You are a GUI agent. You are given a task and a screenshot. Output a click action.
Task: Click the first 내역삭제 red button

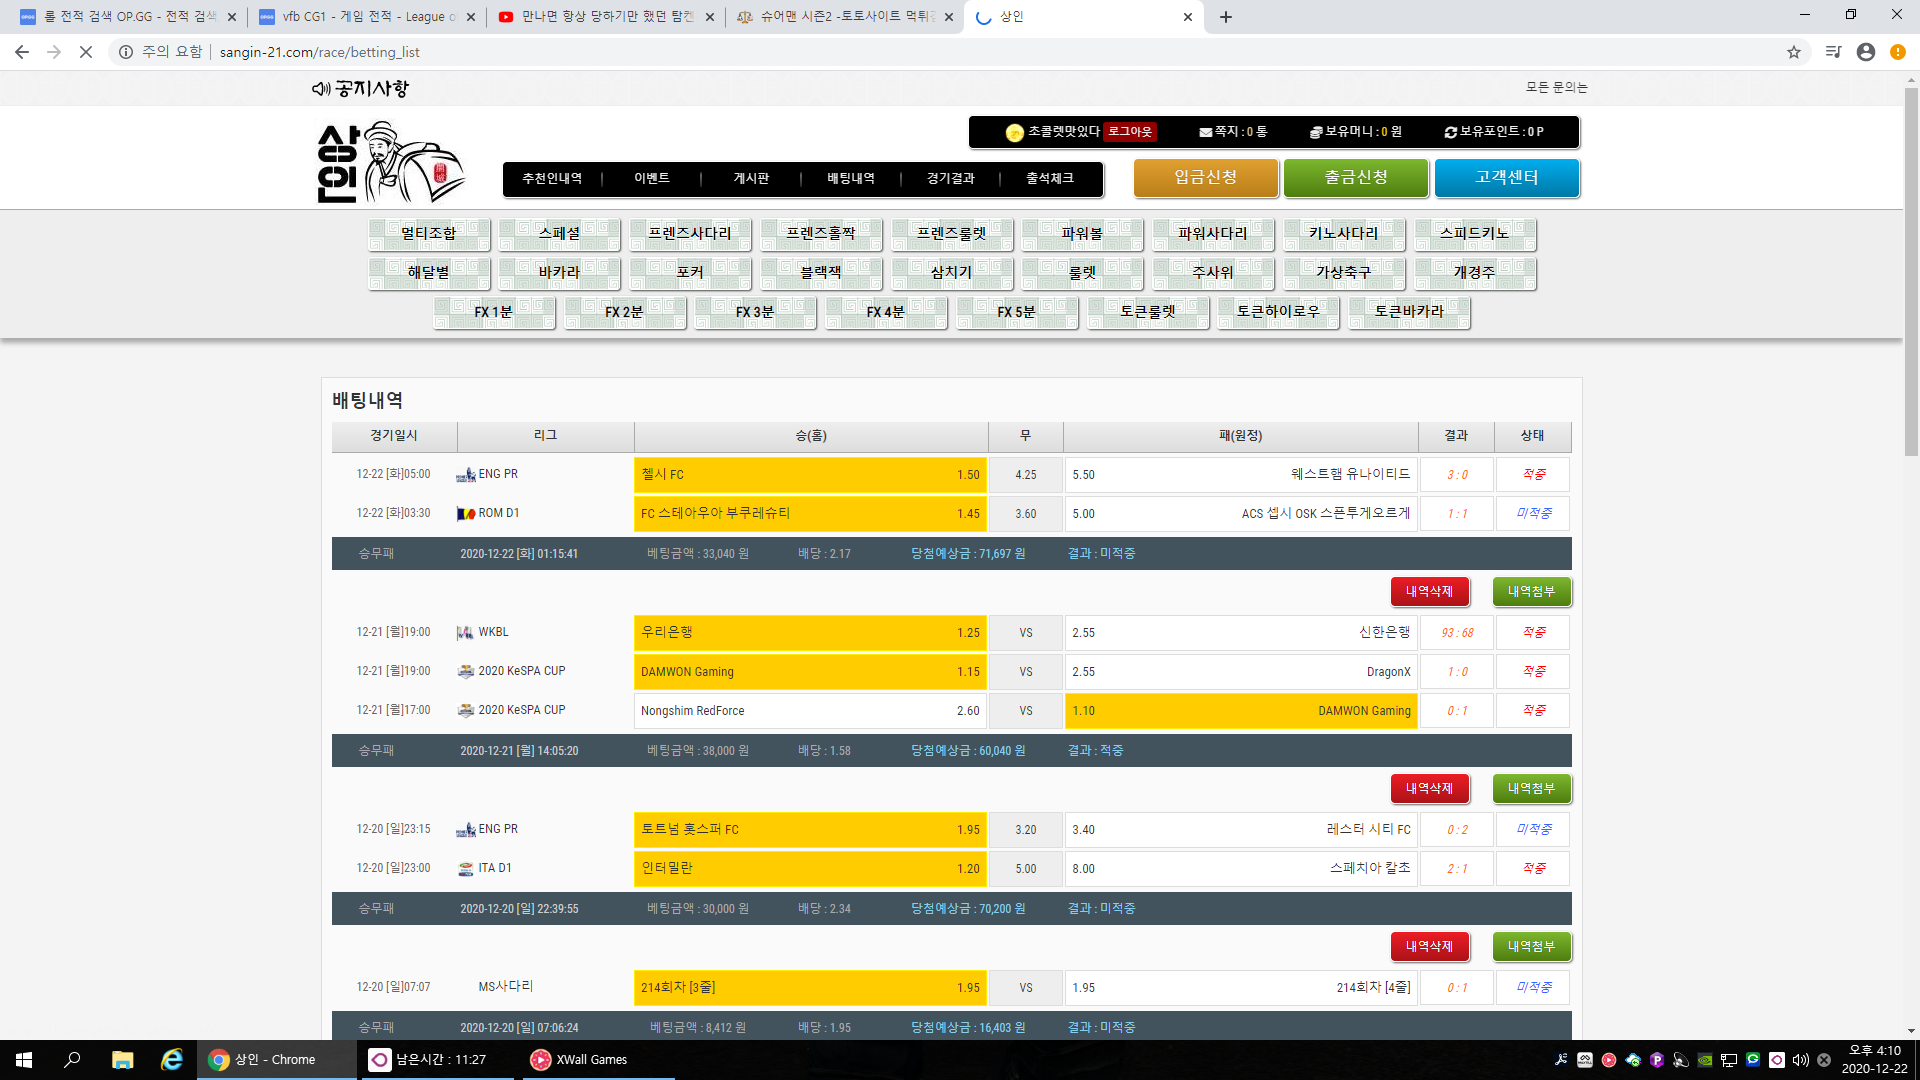(1429, 592)
